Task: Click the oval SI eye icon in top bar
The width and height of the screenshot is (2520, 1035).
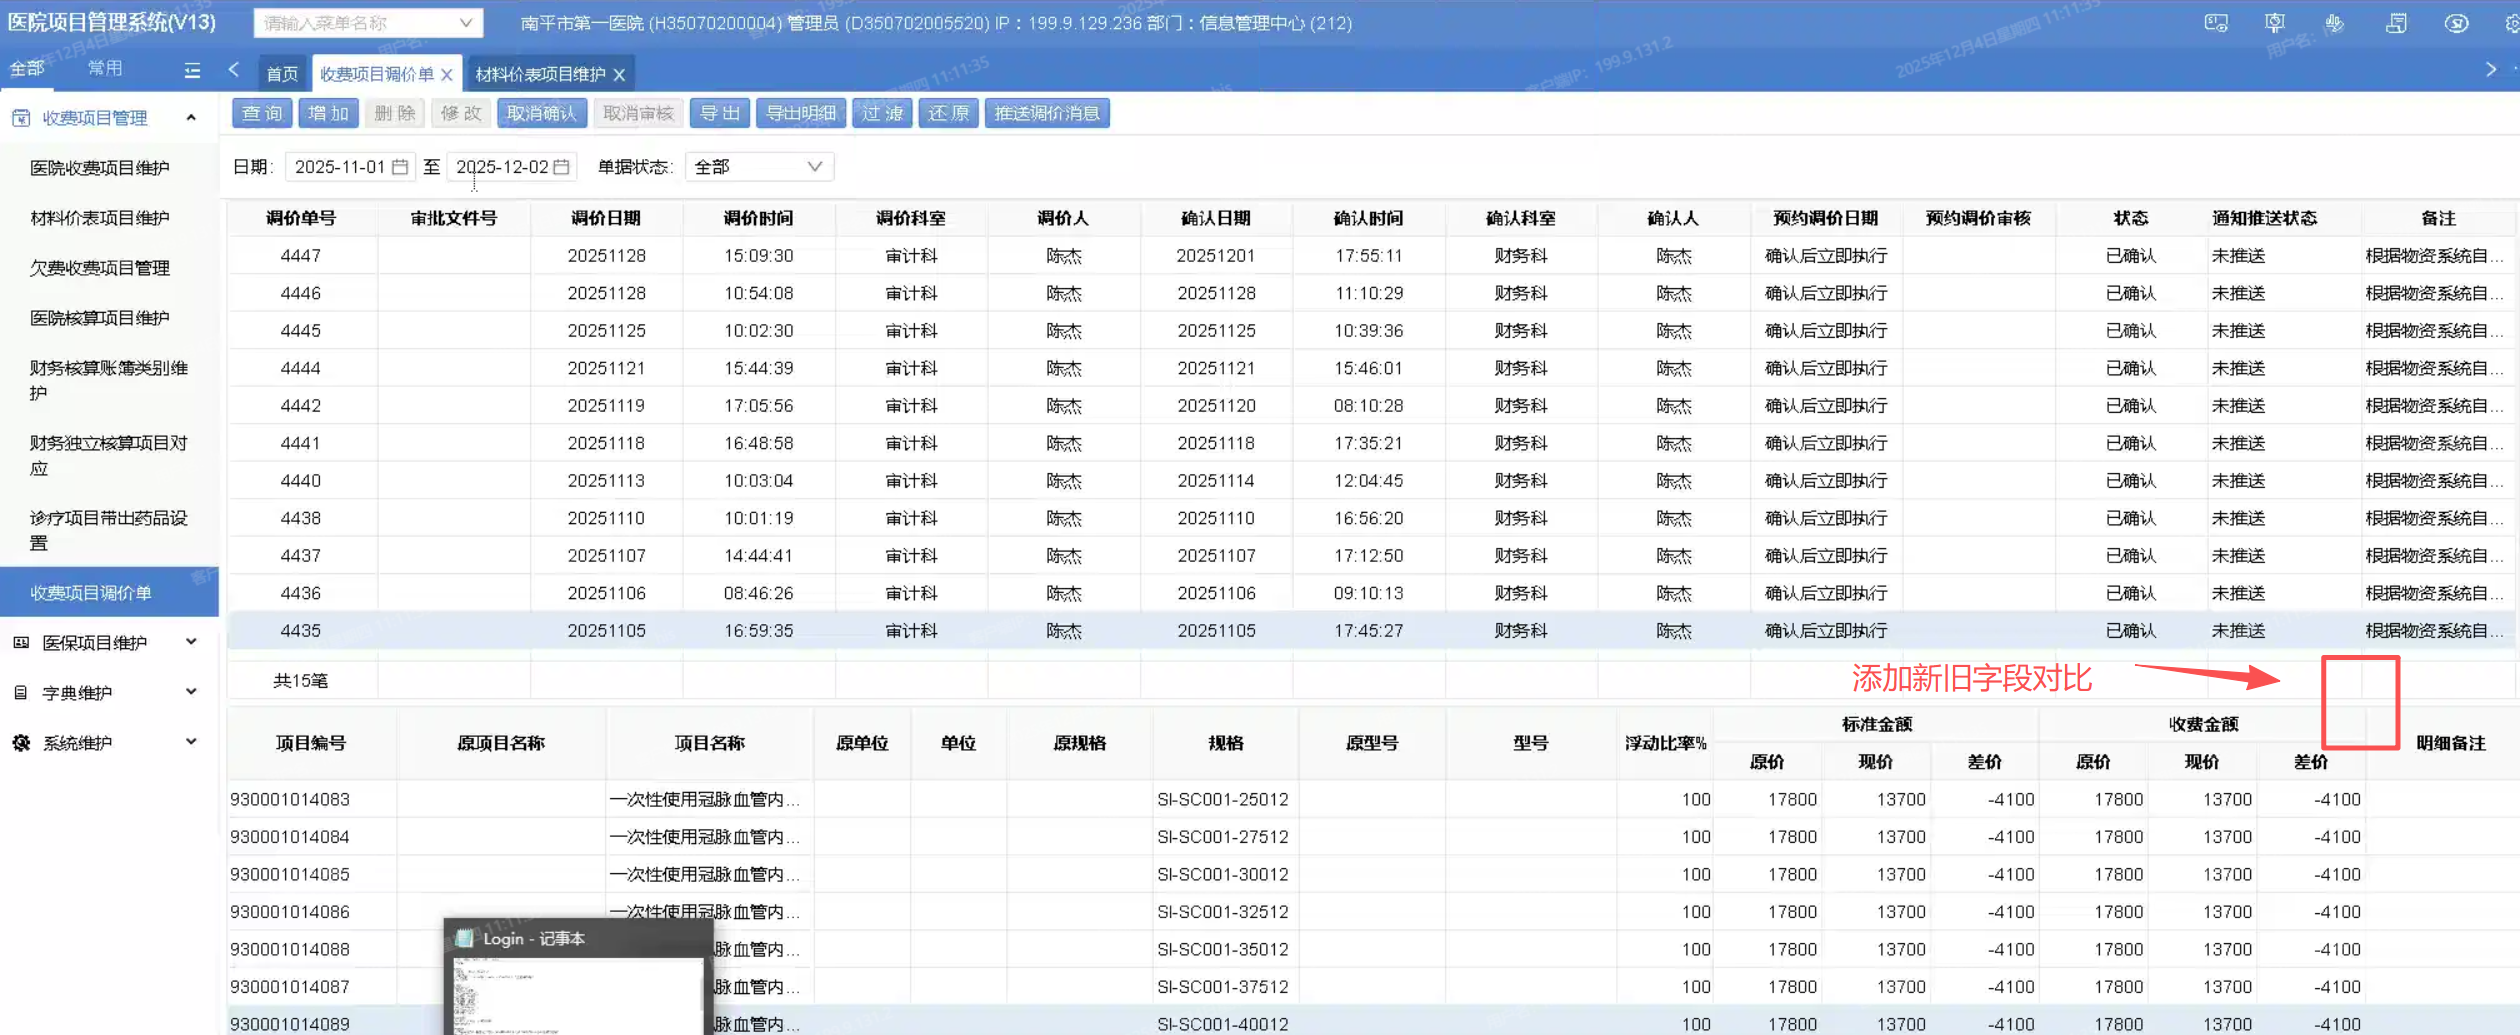Action: pos(2456,23)
